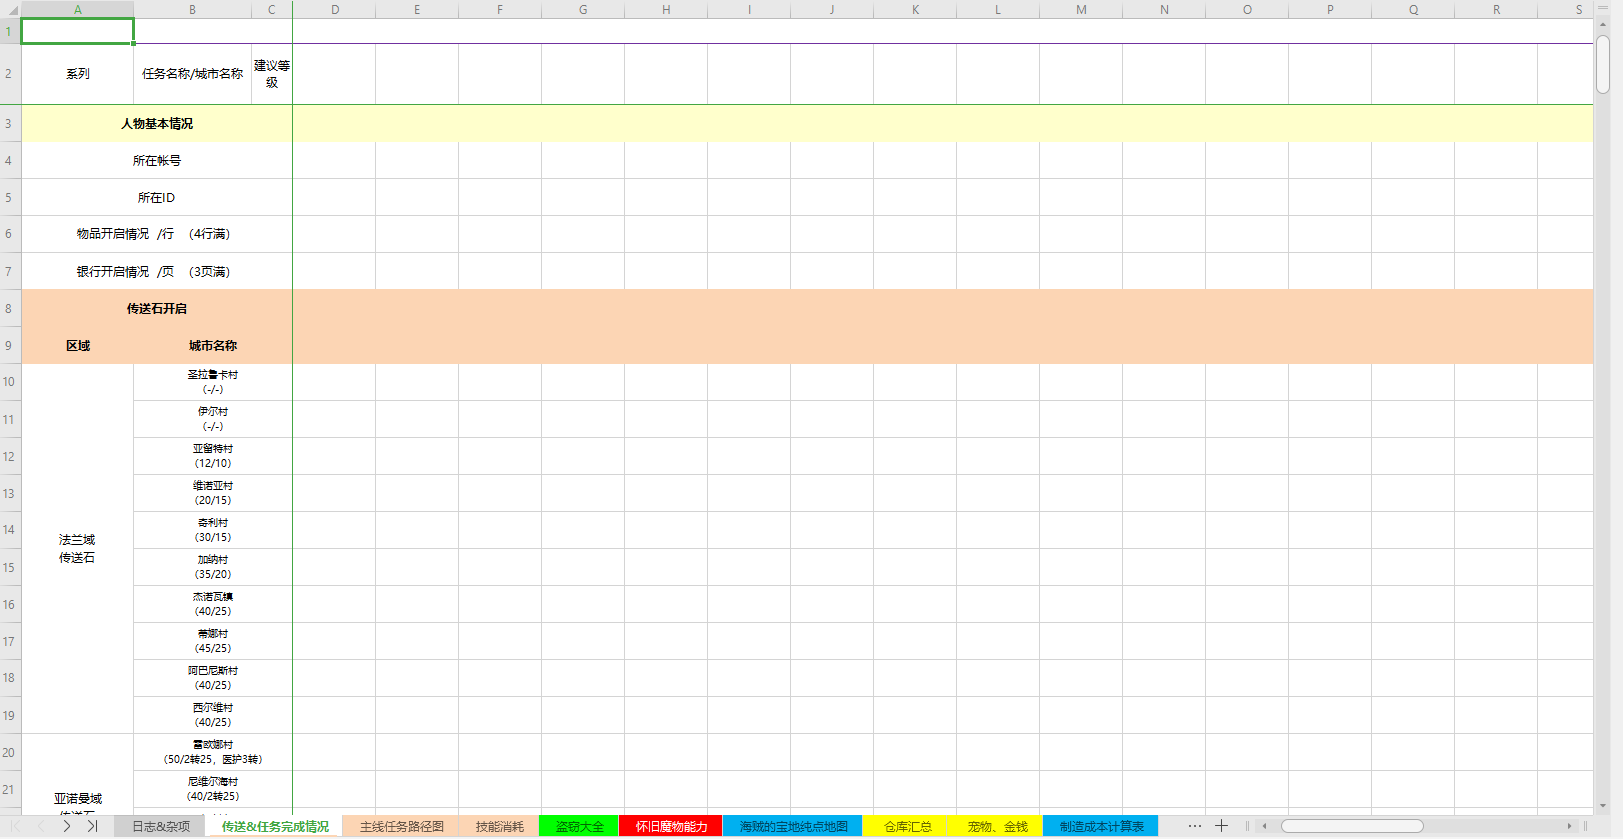Click the 任务名称/城市名称 header cell

click(192, 74)
